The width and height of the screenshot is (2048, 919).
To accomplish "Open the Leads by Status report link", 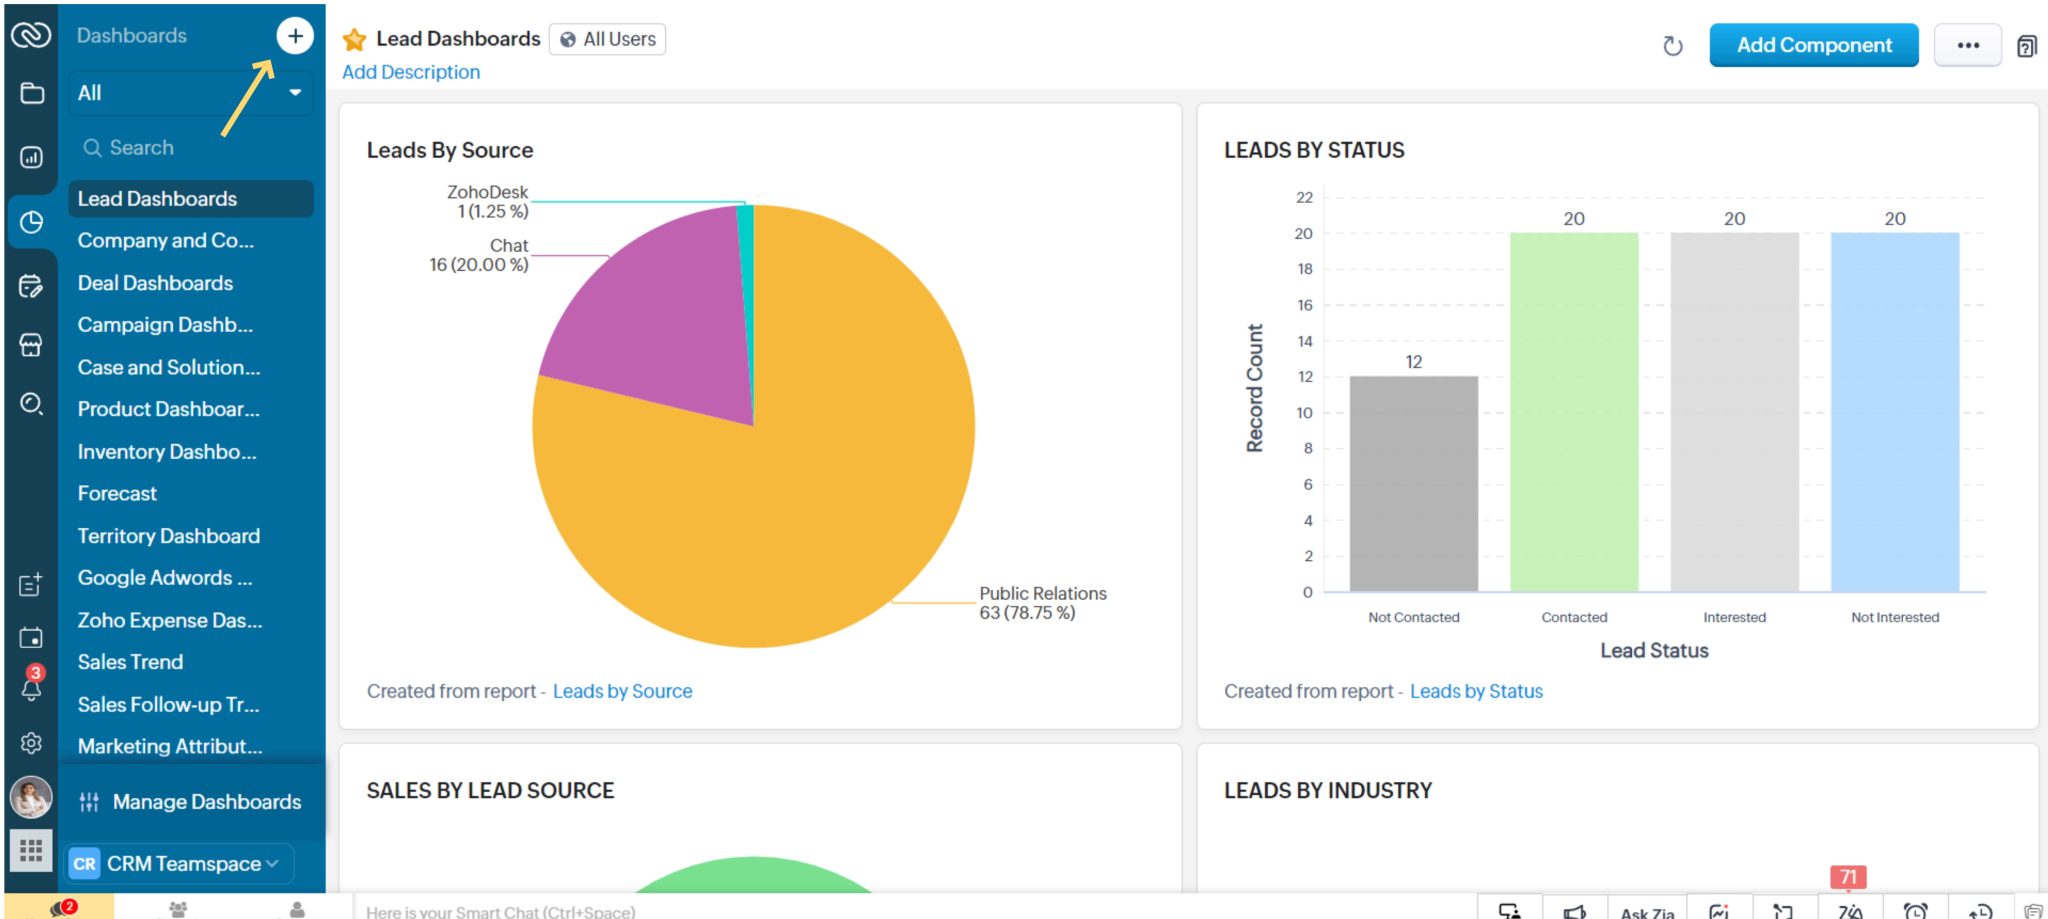I will tap(1476, 690).
